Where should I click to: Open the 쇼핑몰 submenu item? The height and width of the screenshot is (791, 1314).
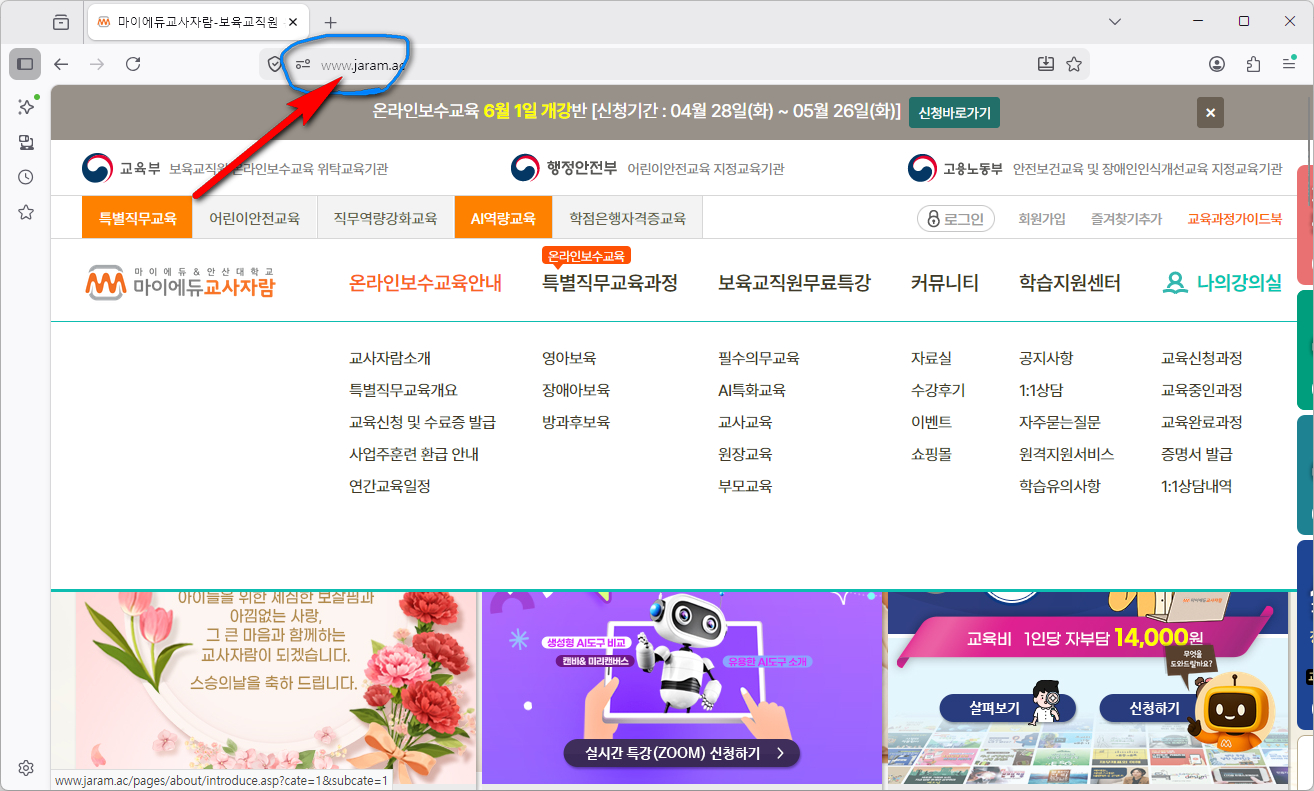tap(931, 454)
